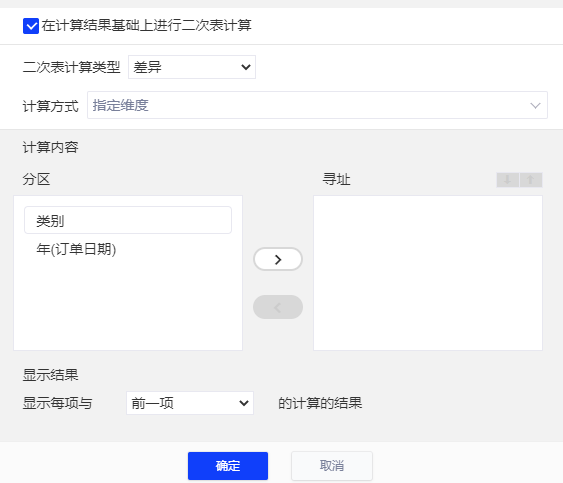Select 类别 in the 分区 list
Viewport: 563px width, 483px height.
pyautogui.click(x=128, y=220)
